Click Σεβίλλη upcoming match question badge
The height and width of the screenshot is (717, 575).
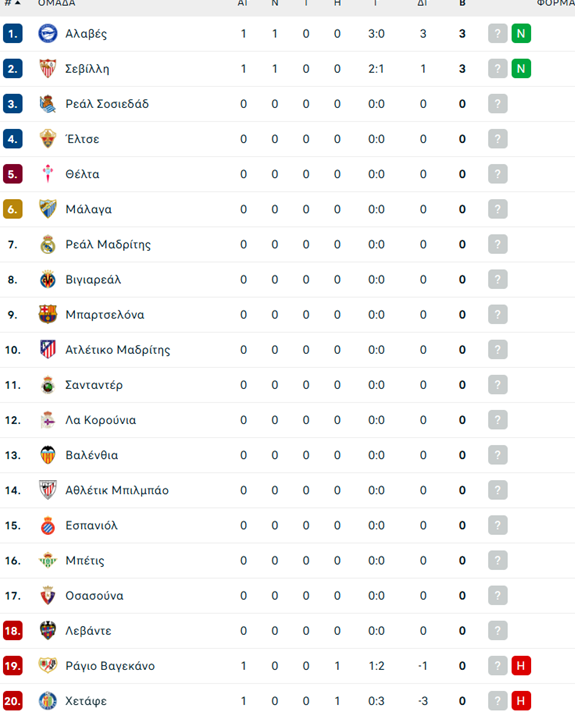[498, 69]
